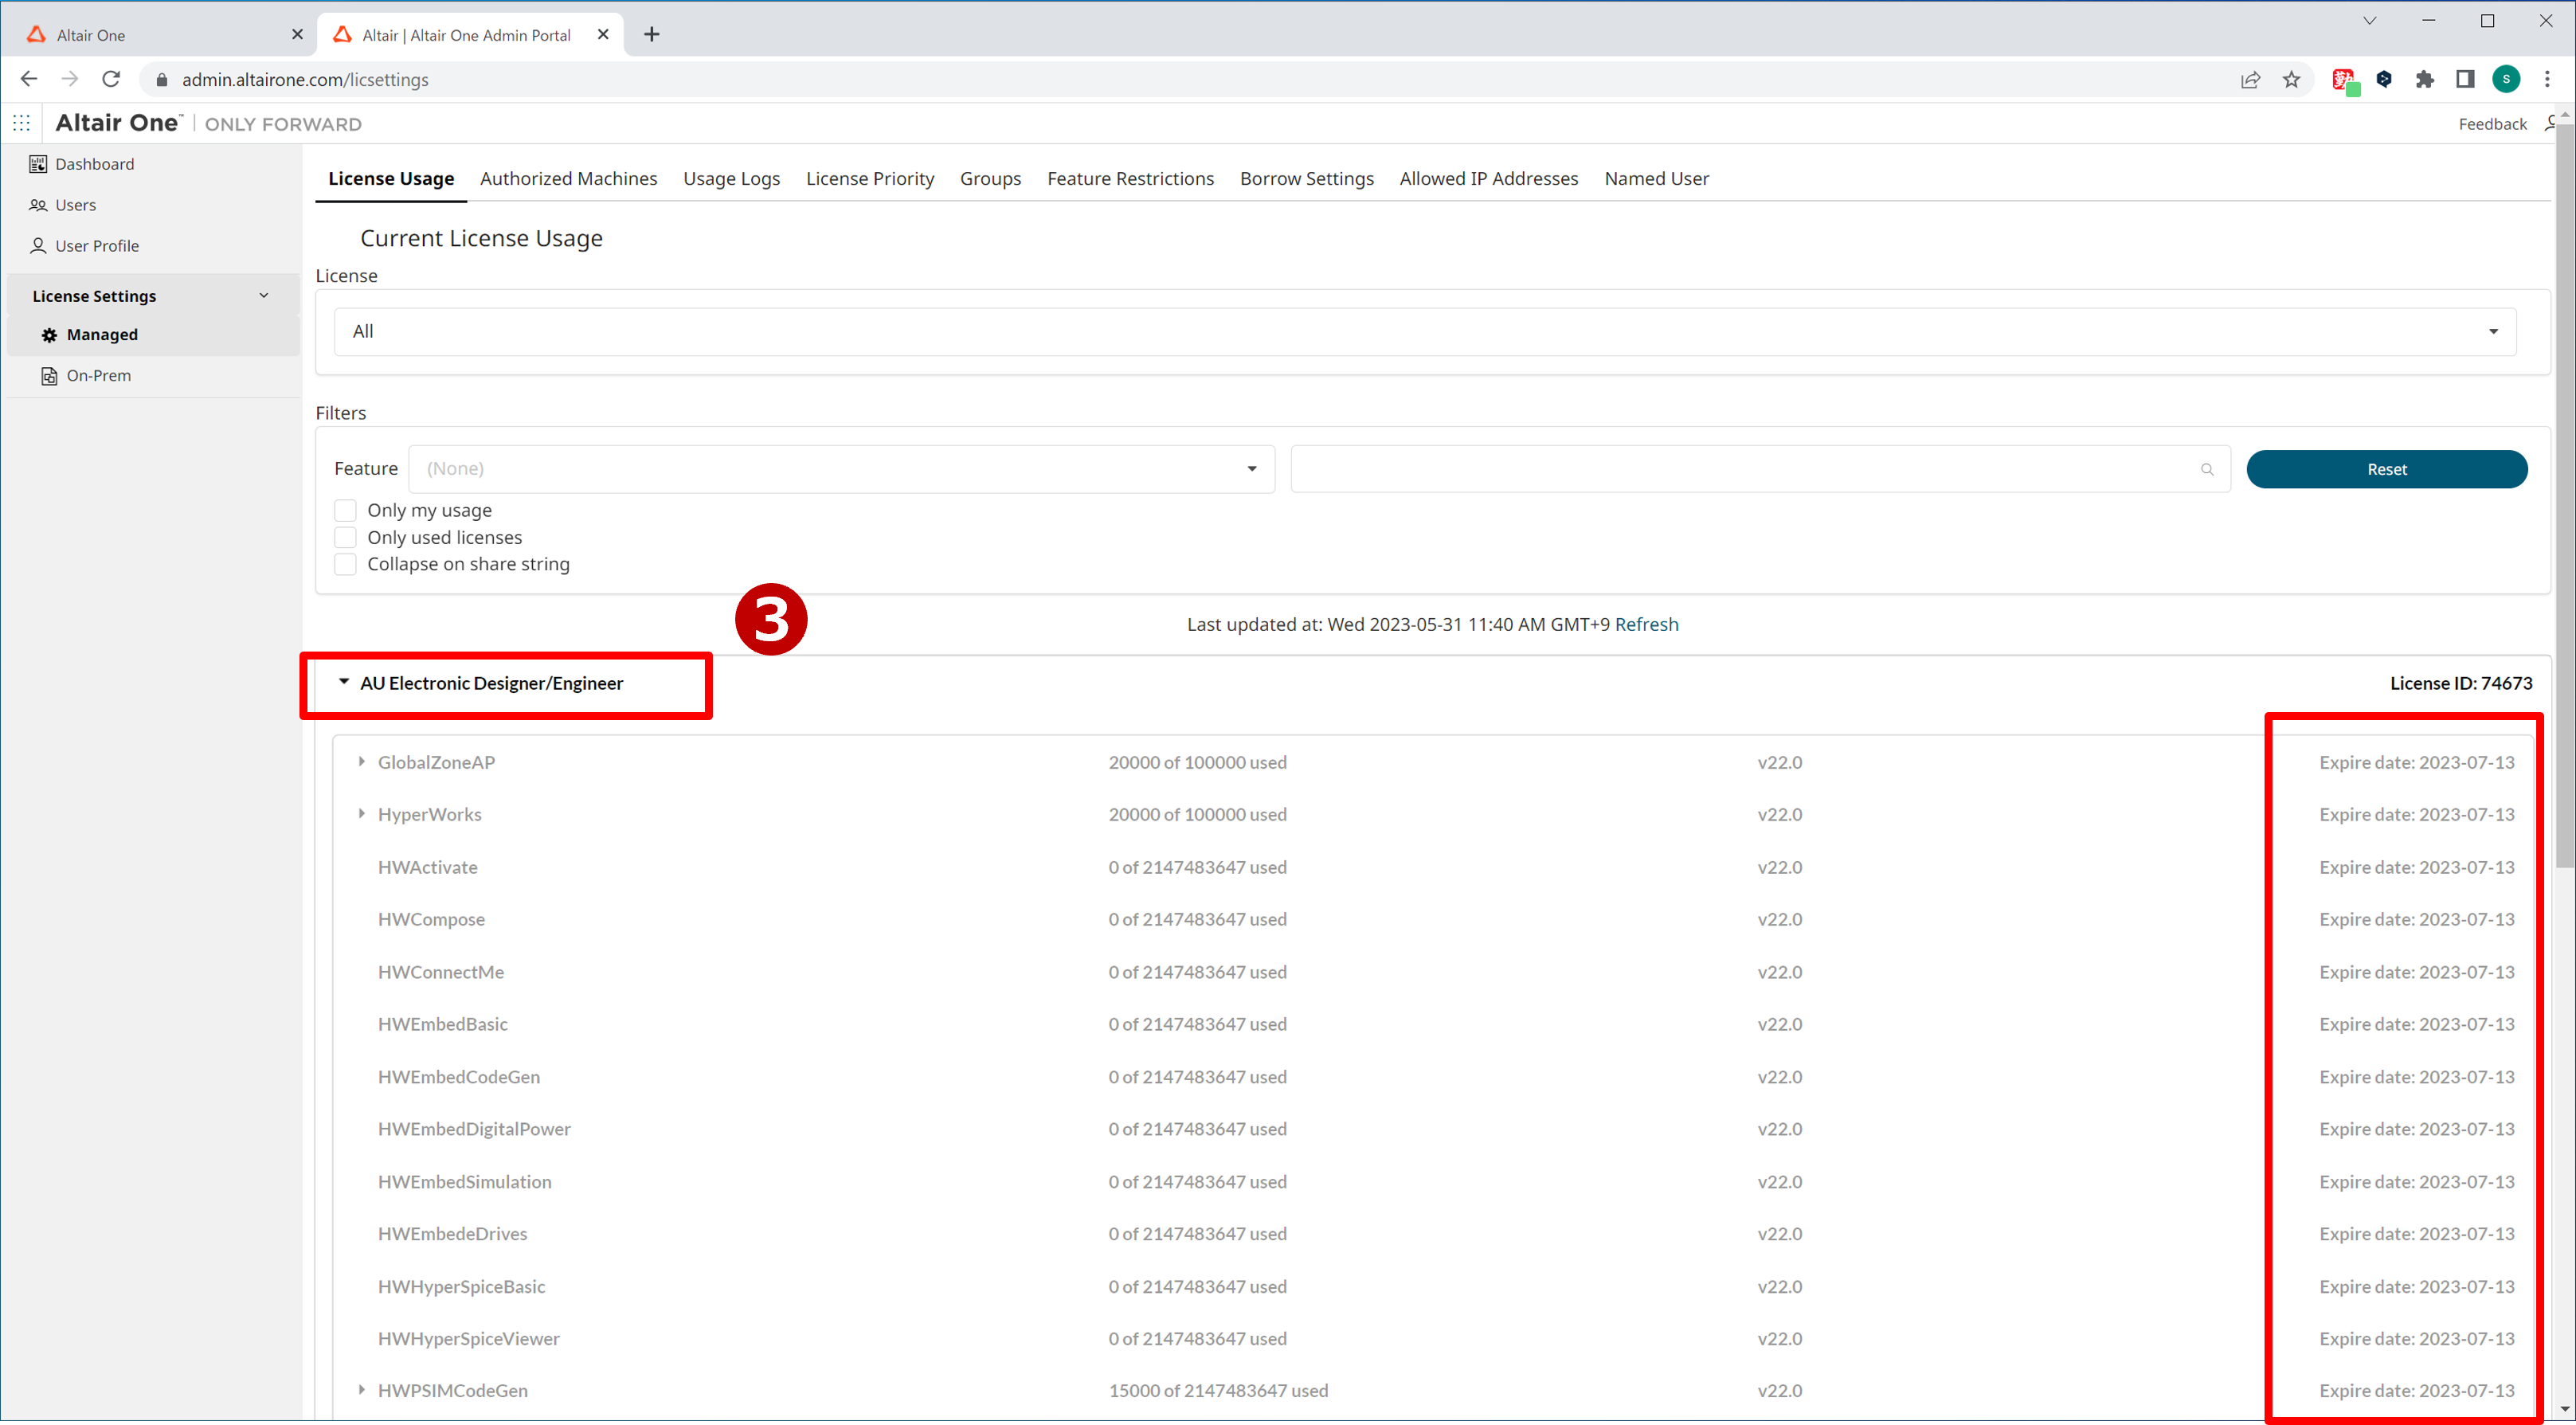Open the Borrow Settings tab
This screenshot has height=1425, width=2576.
[1306, 179]
